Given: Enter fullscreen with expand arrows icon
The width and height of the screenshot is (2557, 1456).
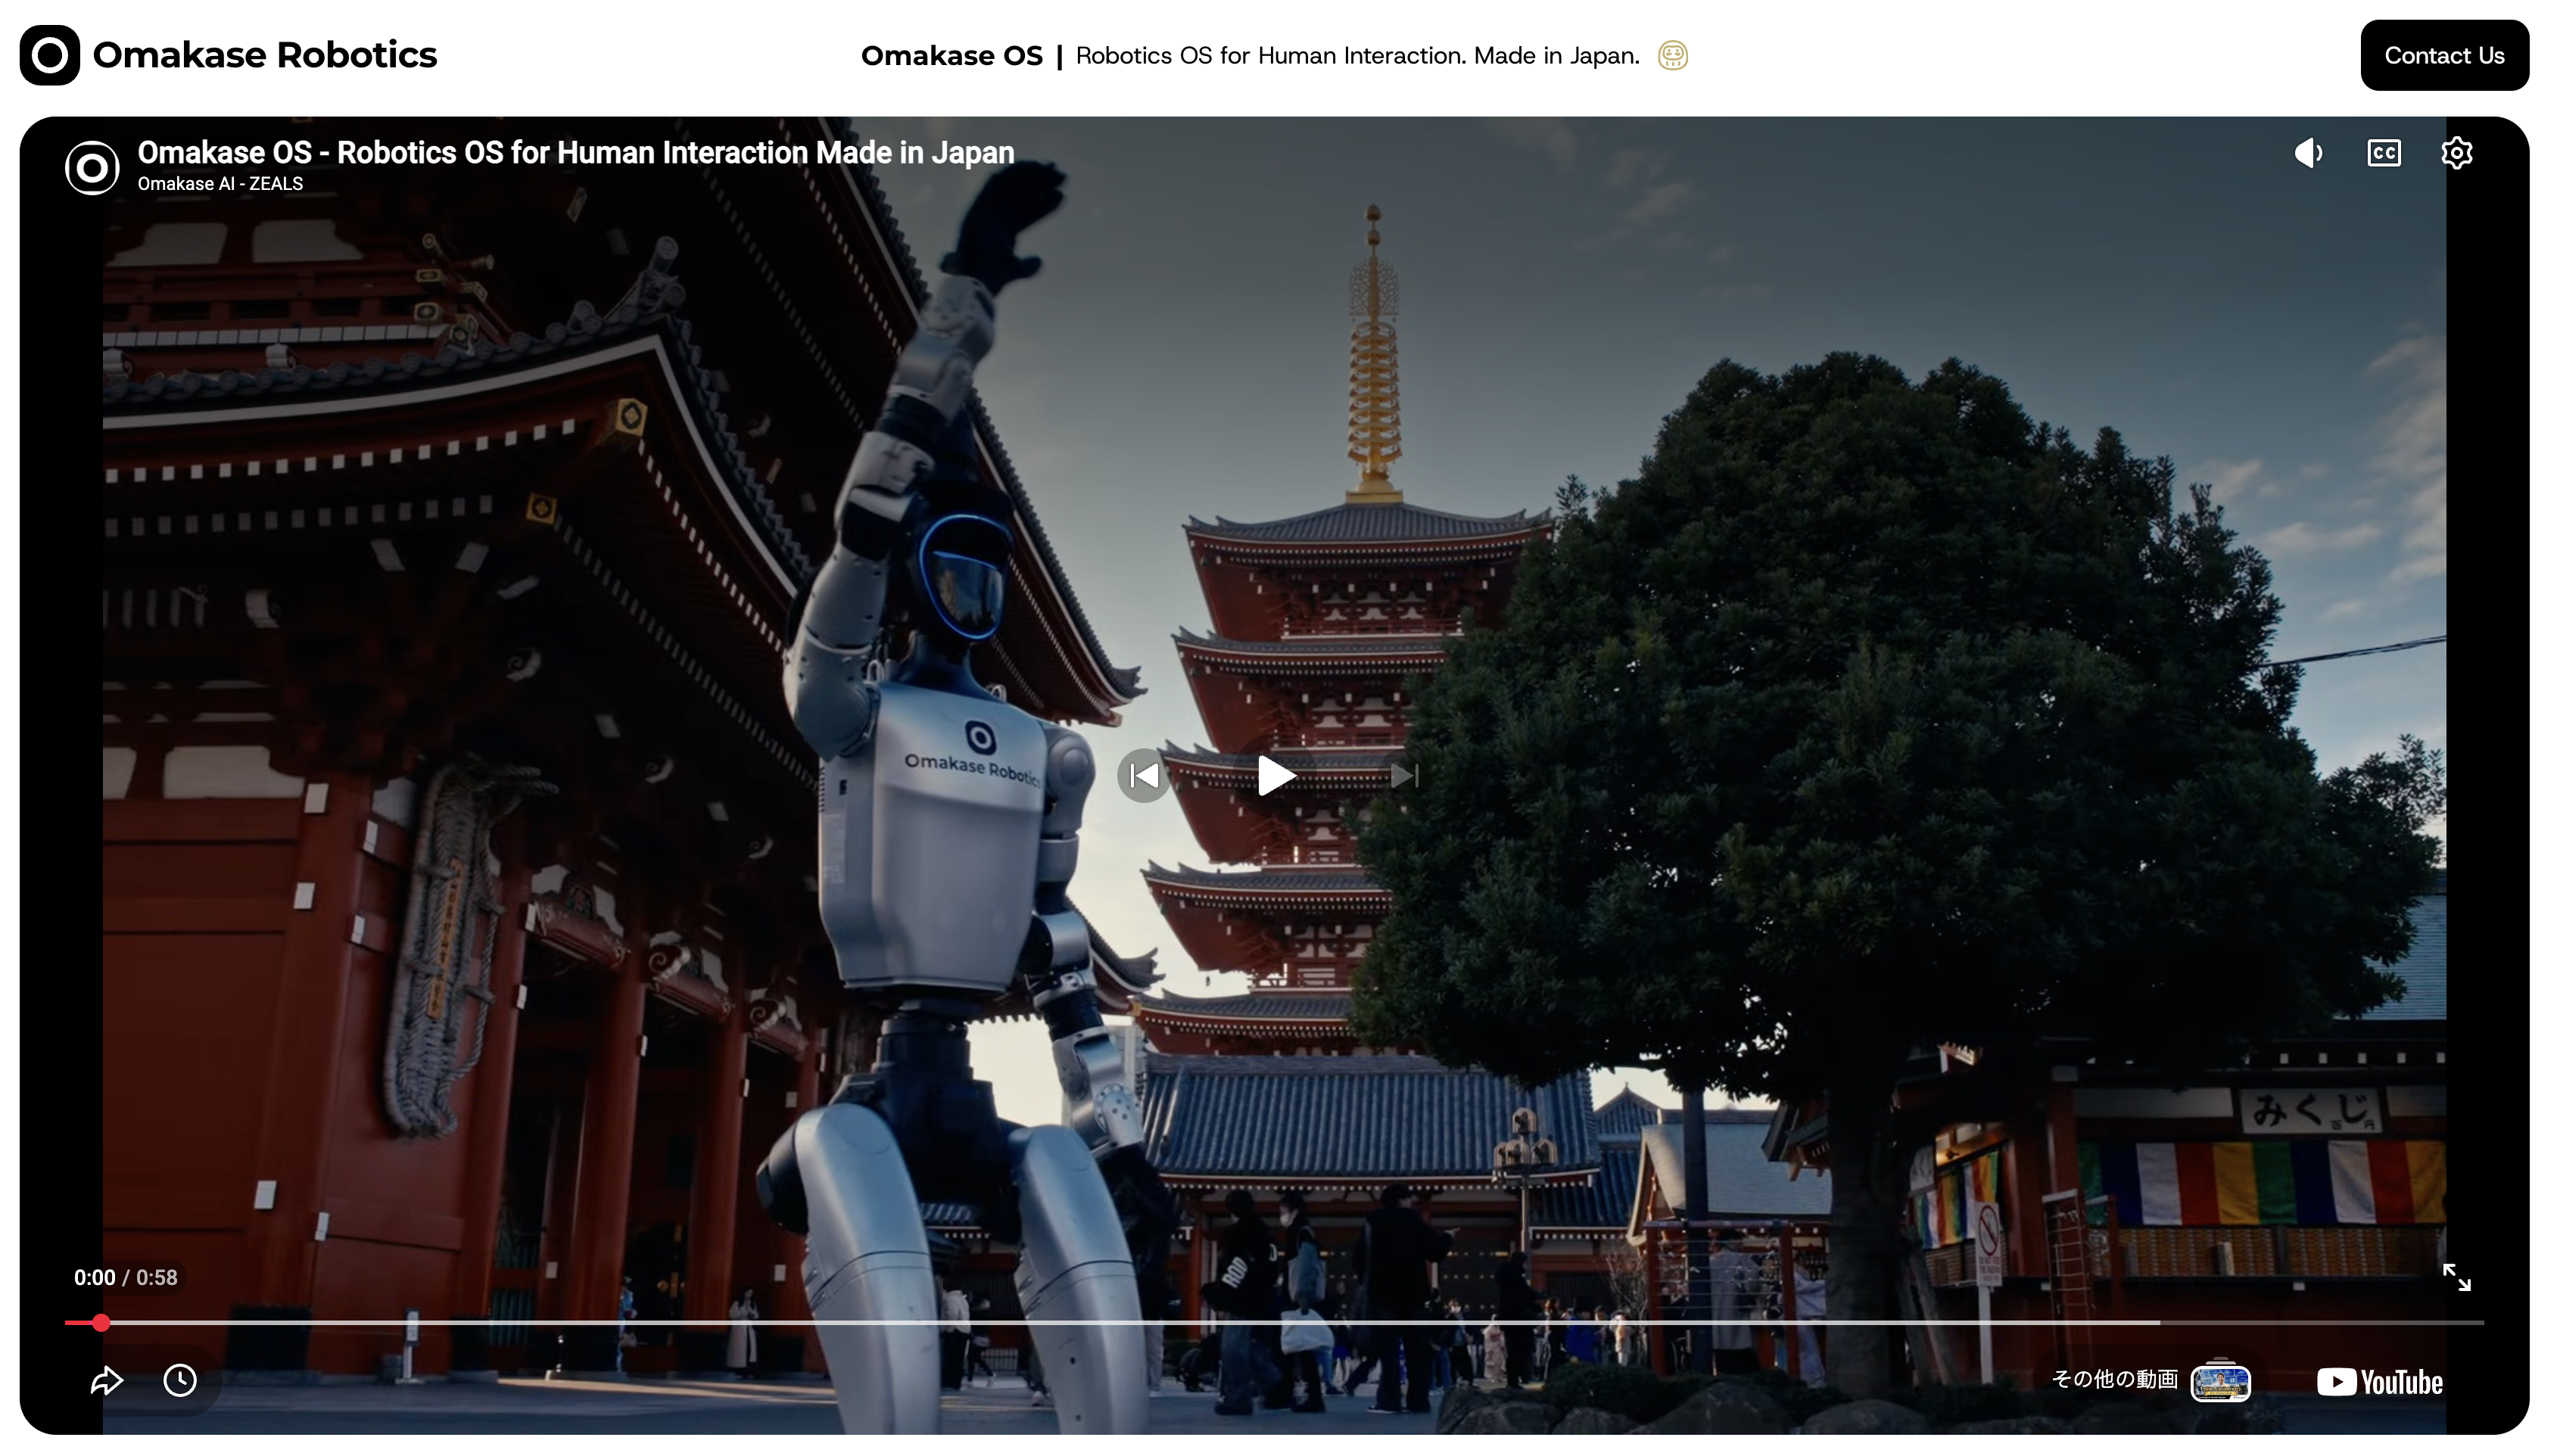Looking at the screenshot, I should pos(2456,1277).
